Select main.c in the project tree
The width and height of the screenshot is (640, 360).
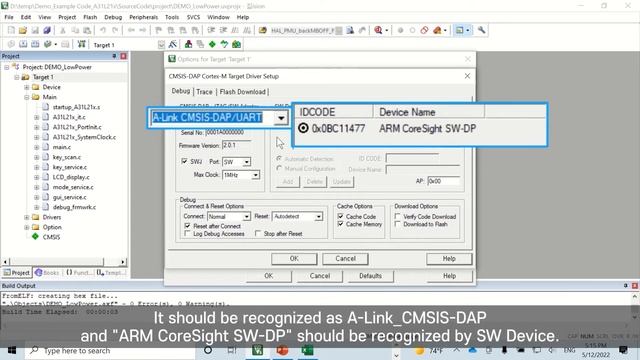tap(62, 147)
